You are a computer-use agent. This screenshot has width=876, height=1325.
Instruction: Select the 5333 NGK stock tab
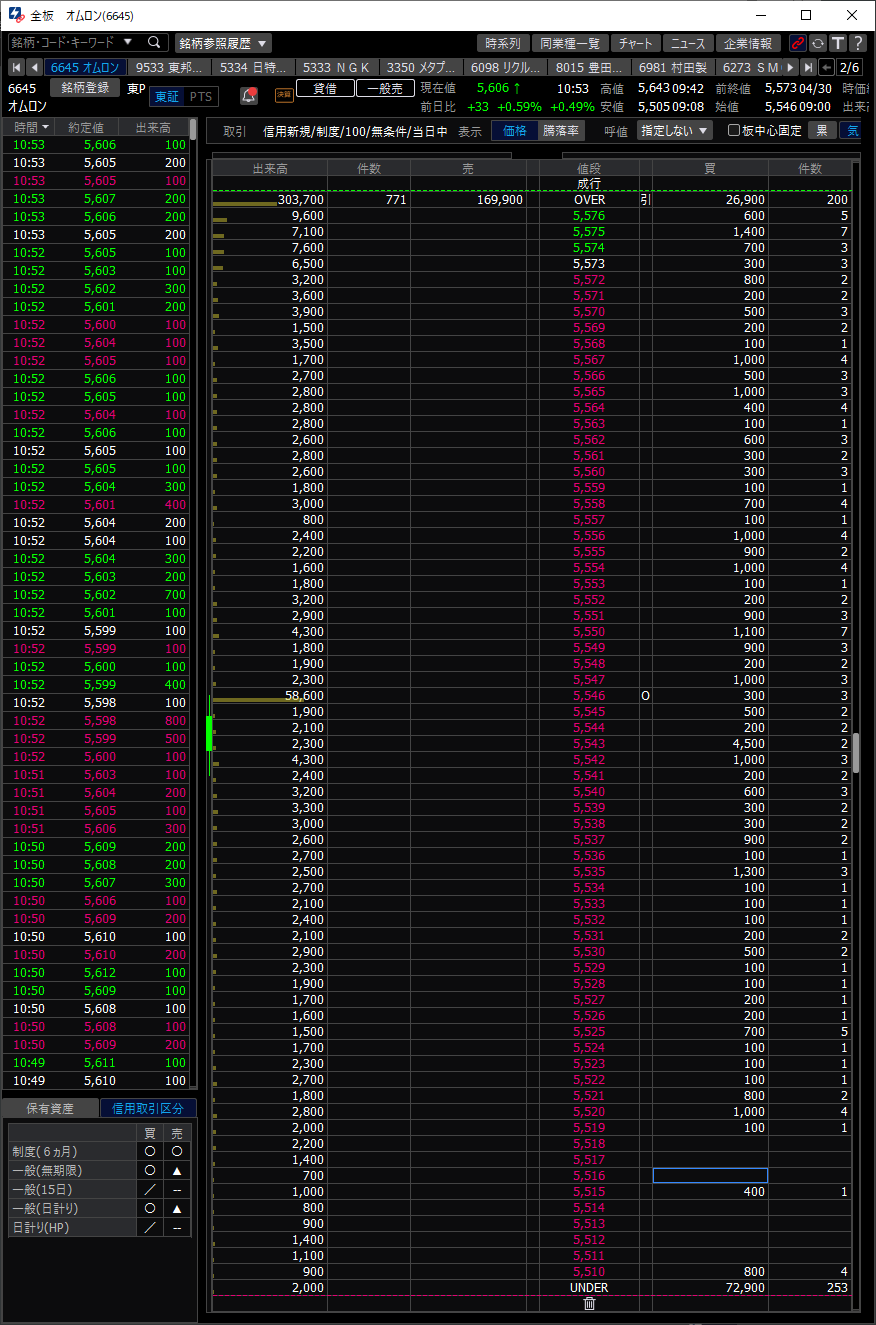pos(336,67)
